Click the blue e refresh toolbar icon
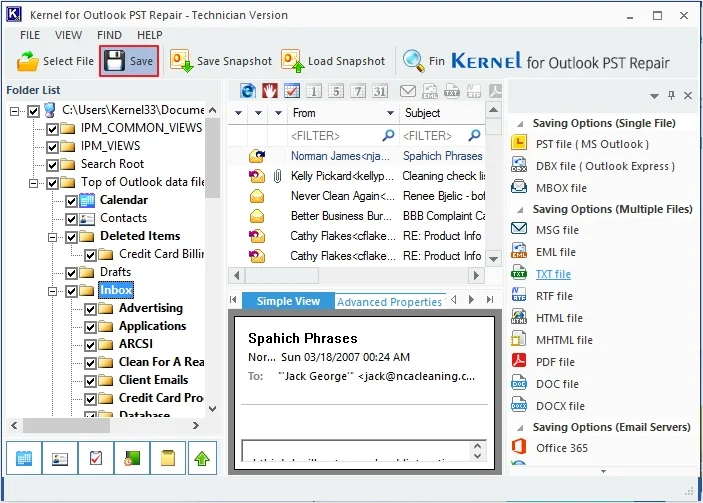The height and width of the screenshot is (503, 703). coord(248,91)
